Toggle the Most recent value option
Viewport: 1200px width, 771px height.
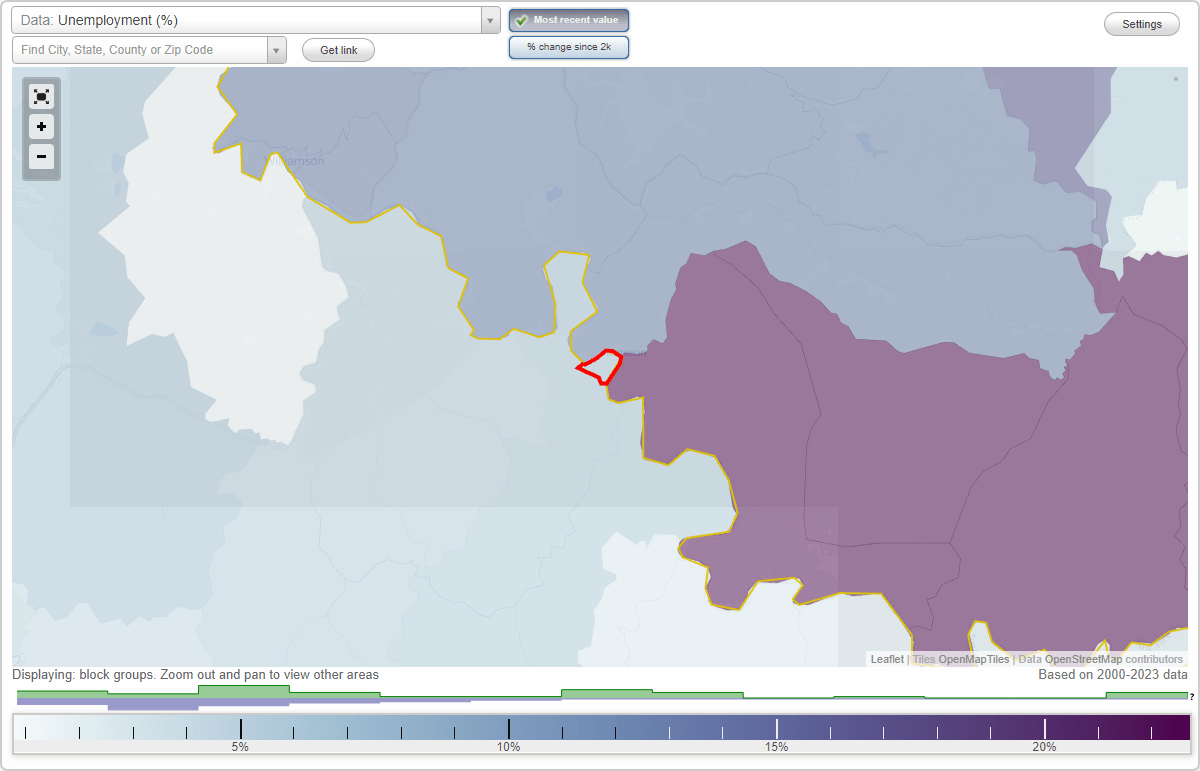point(569,20)
